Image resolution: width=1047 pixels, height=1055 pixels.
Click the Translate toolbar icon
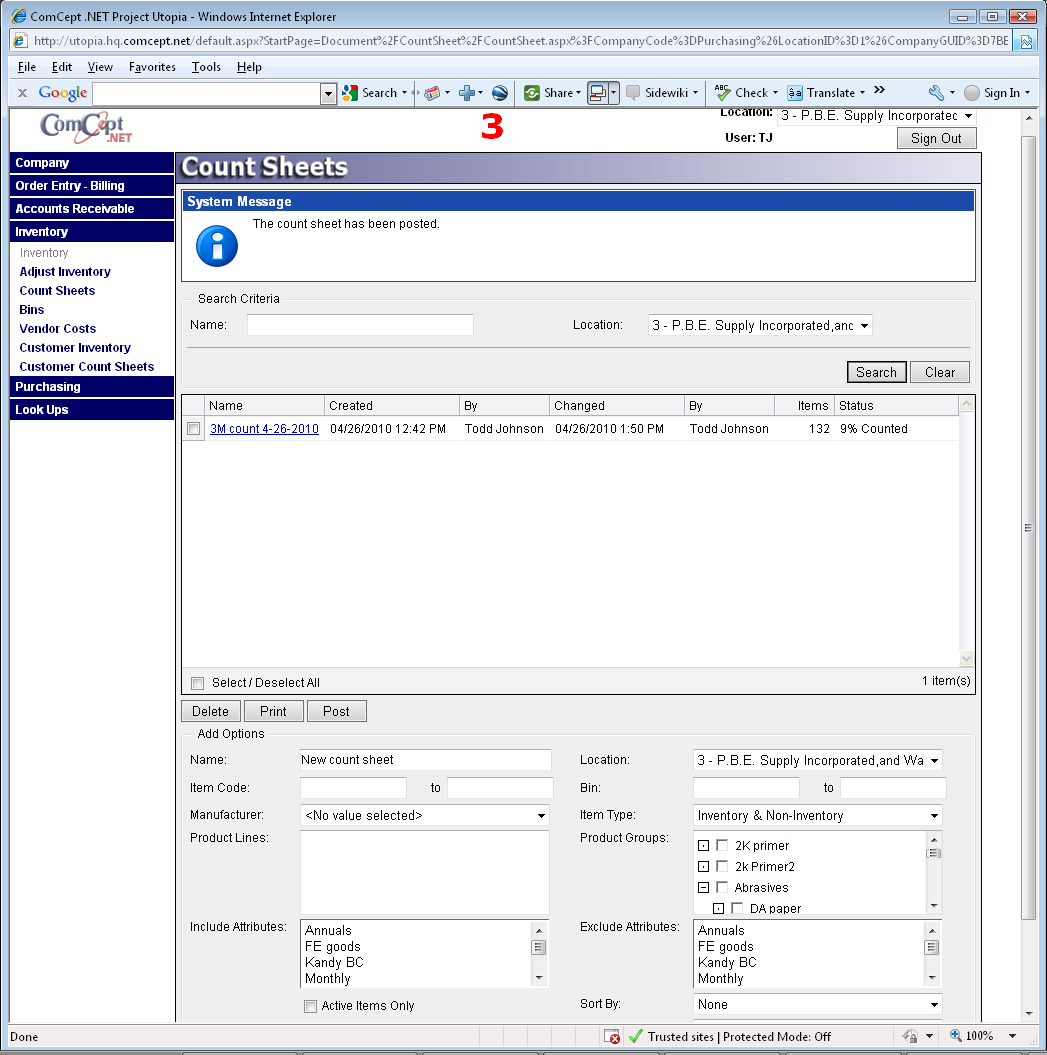pos(795,93)
